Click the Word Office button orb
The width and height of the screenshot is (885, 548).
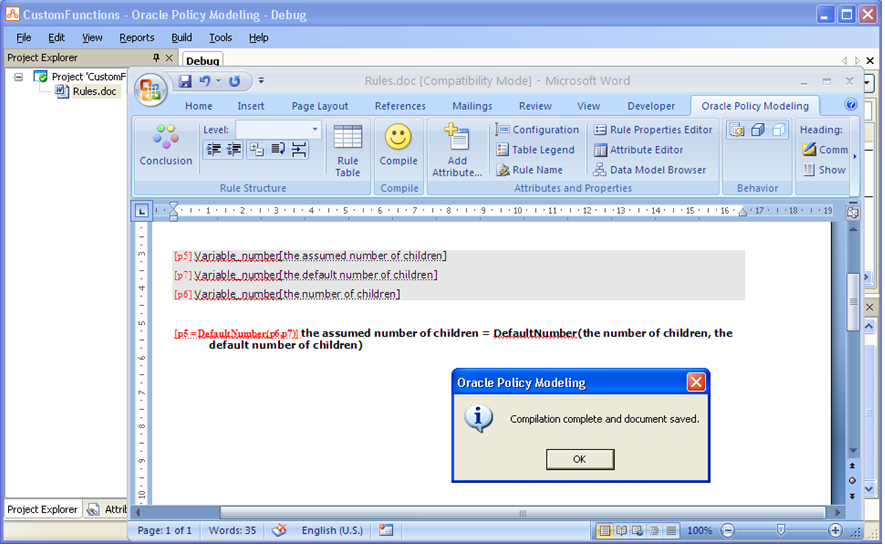(150, 90)
